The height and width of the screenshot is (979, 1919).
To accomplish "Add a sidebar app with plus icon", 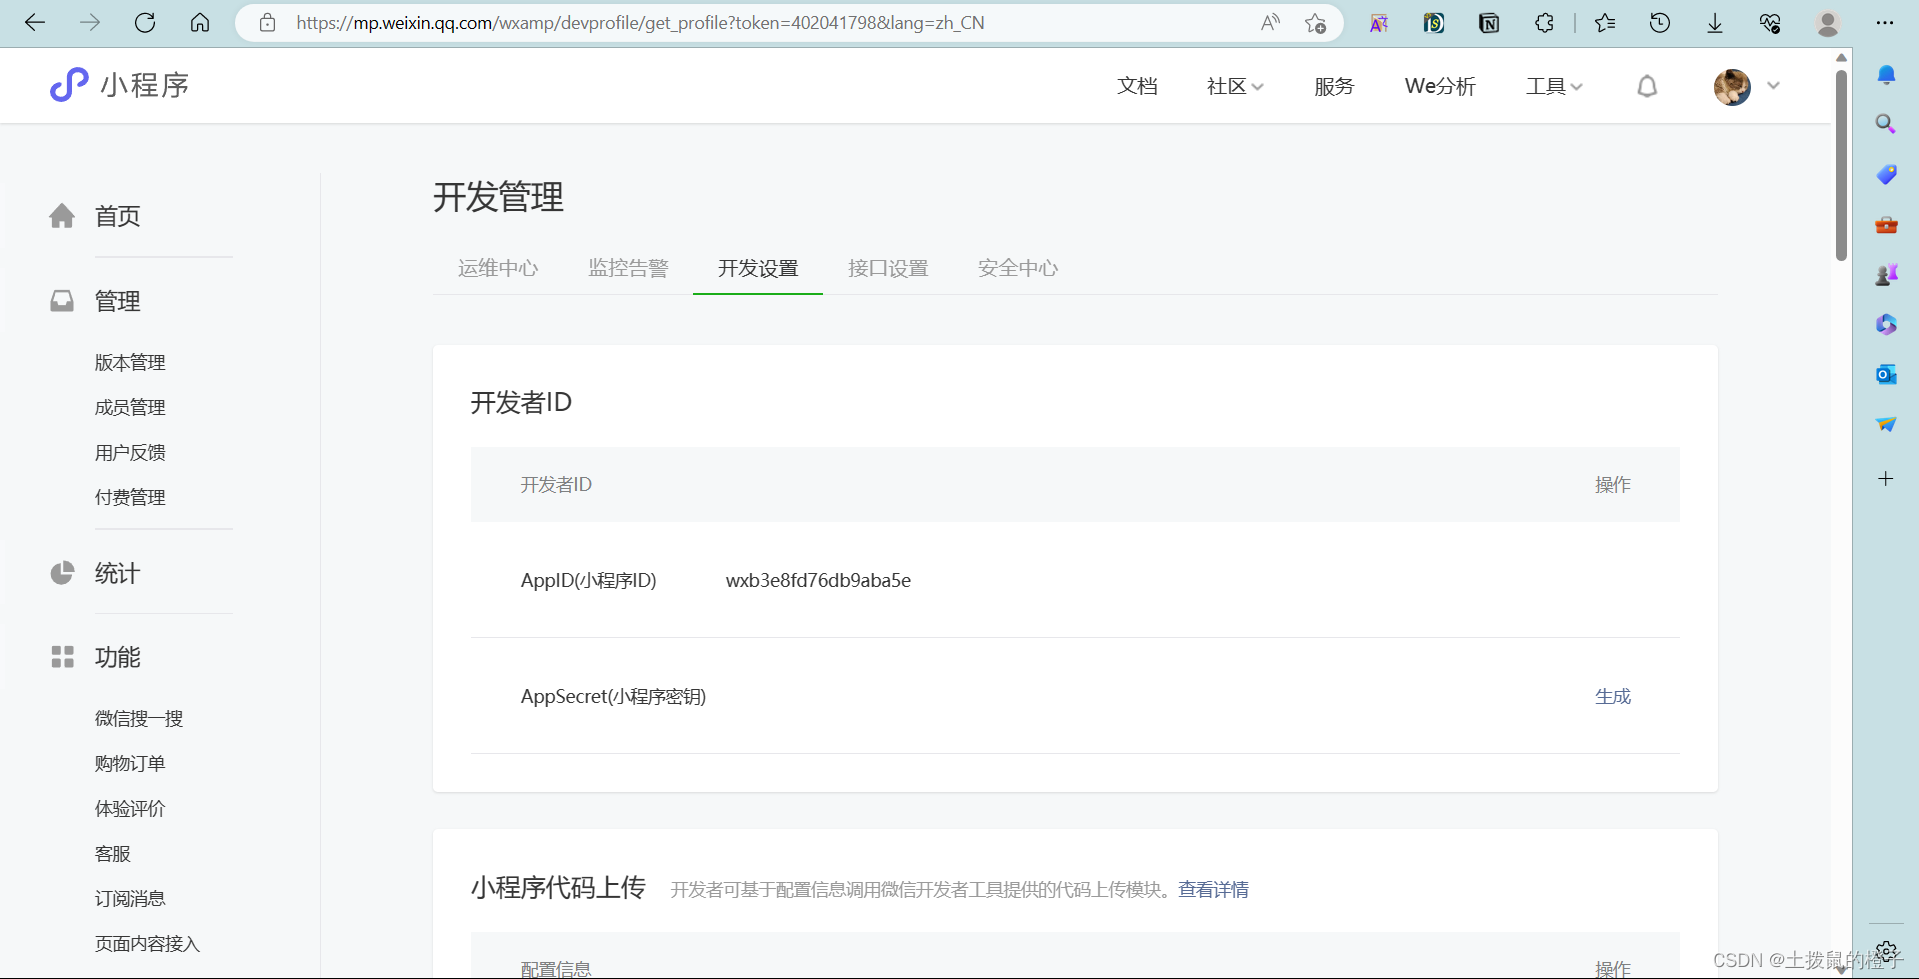I will tap(1886, 479).
